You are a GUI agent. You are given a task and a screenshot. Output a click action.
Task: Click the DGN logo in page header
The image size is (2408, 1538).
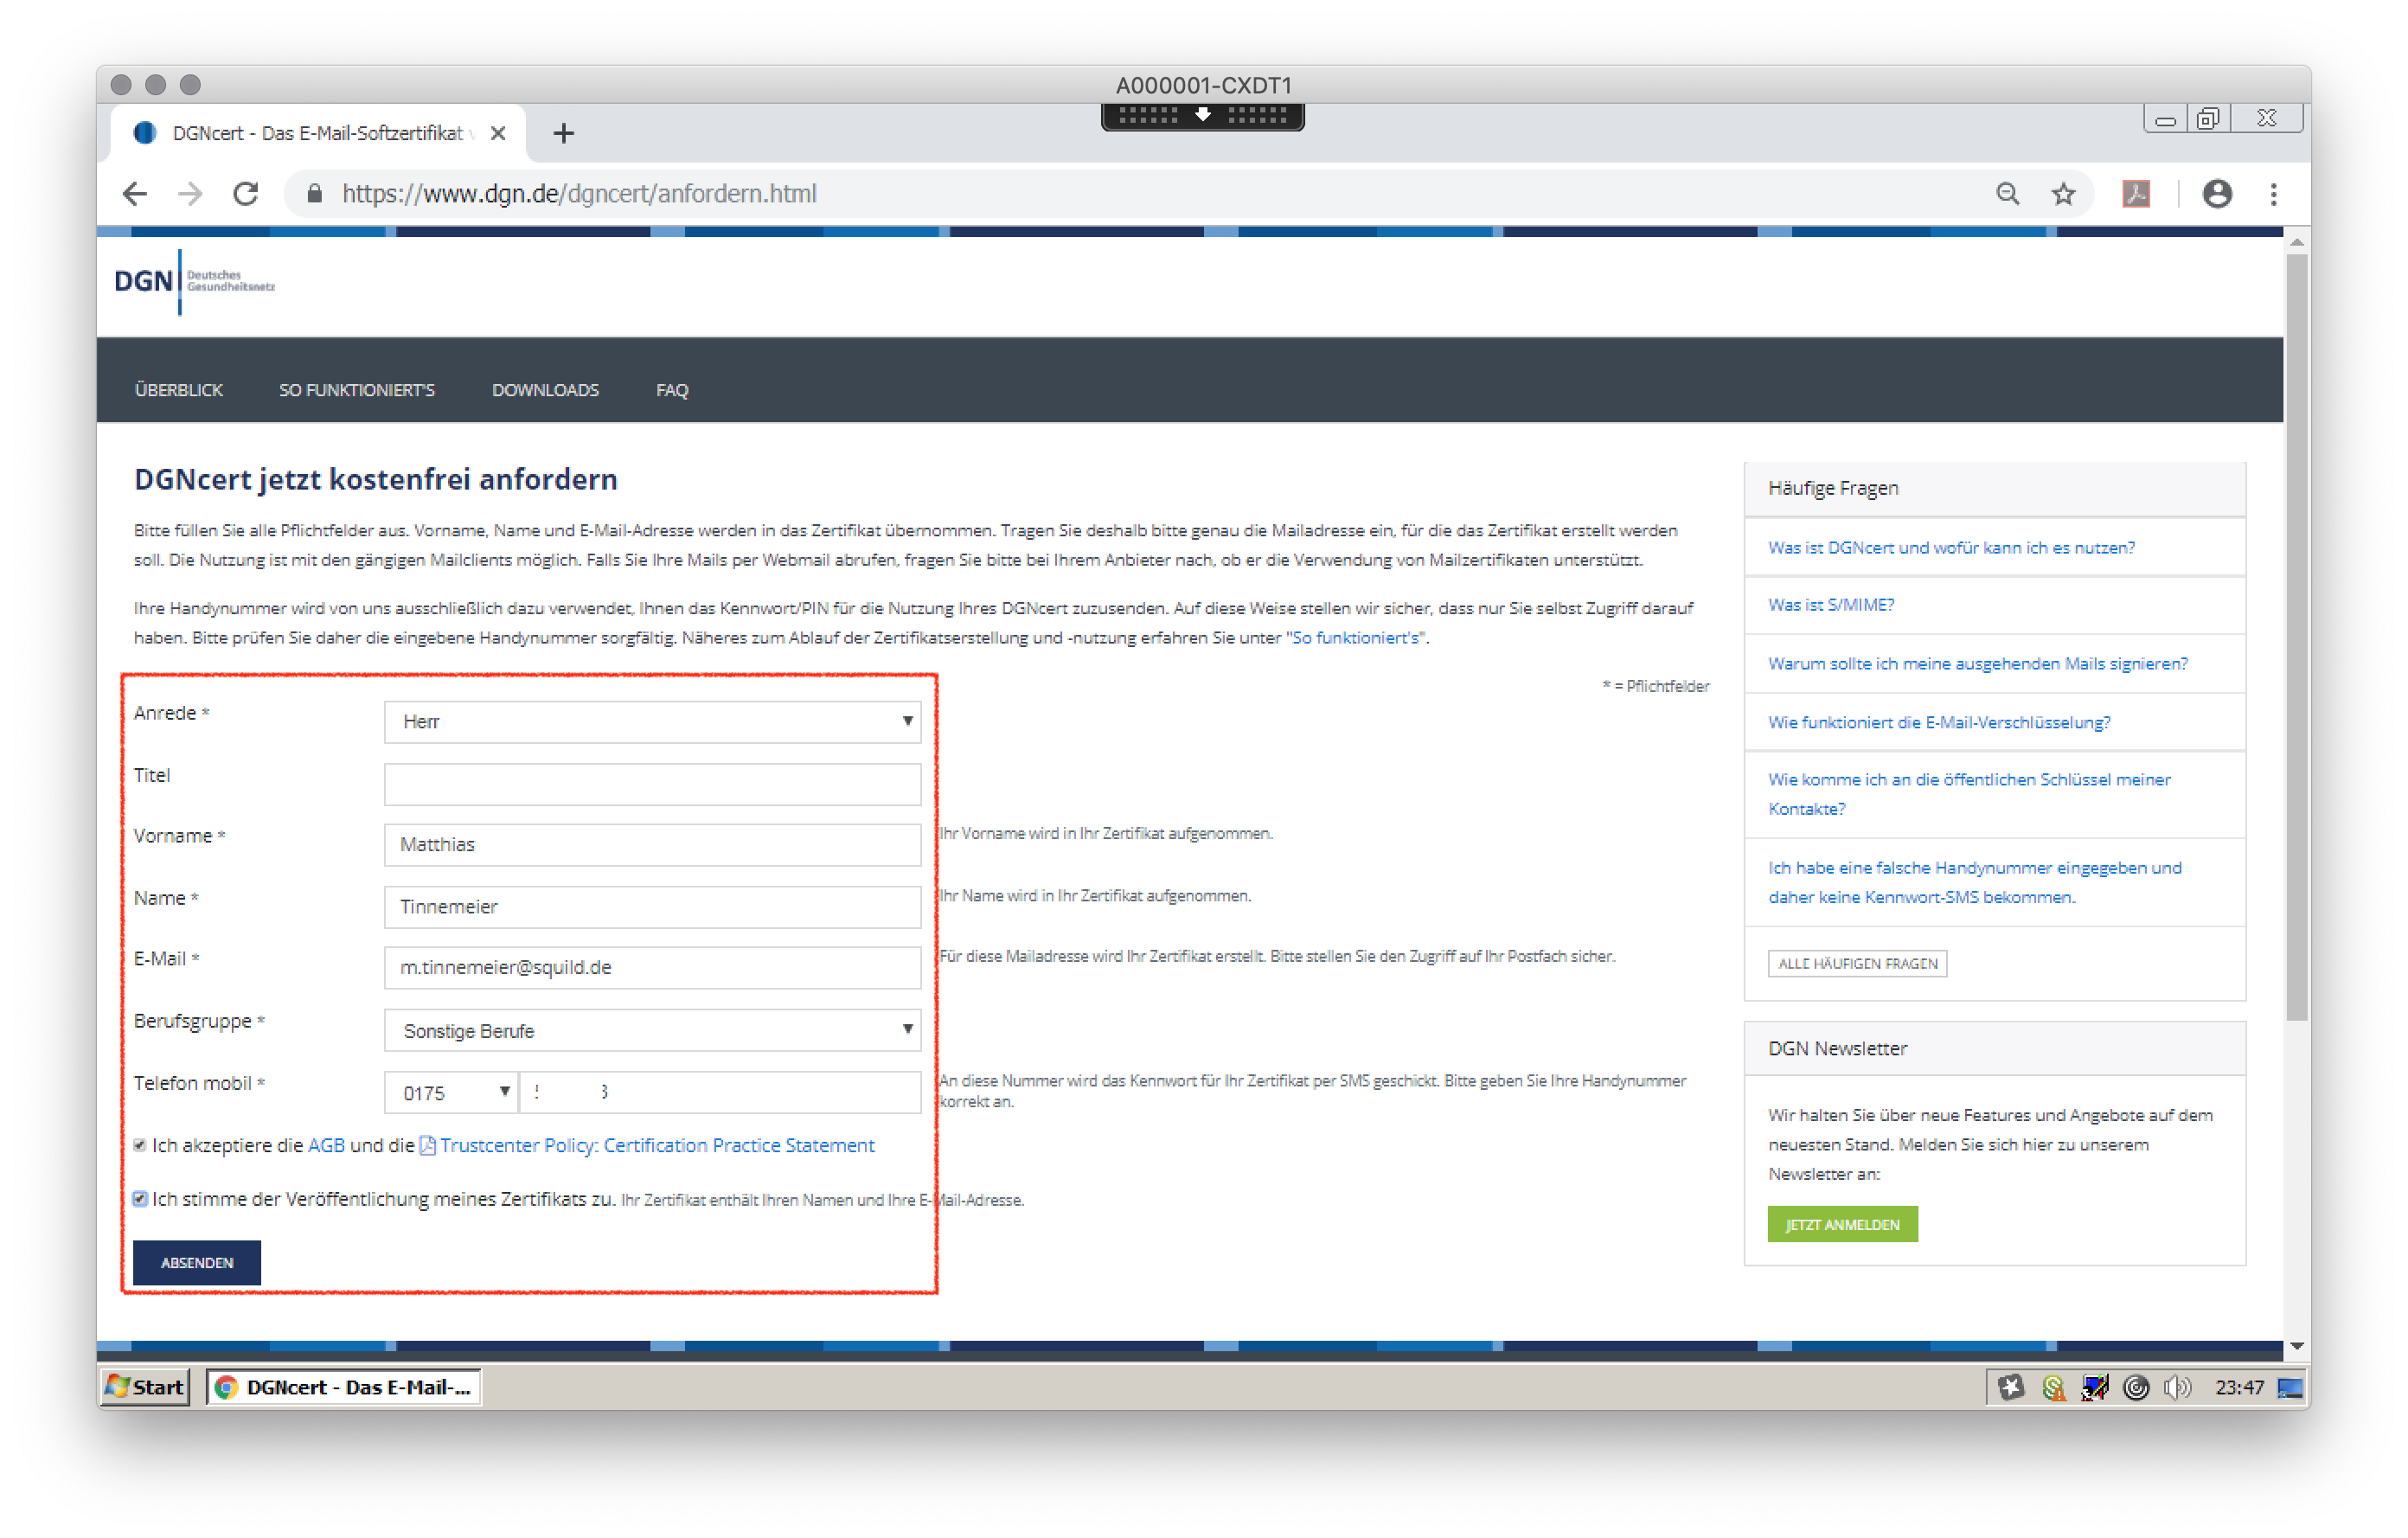coord(194,281)
